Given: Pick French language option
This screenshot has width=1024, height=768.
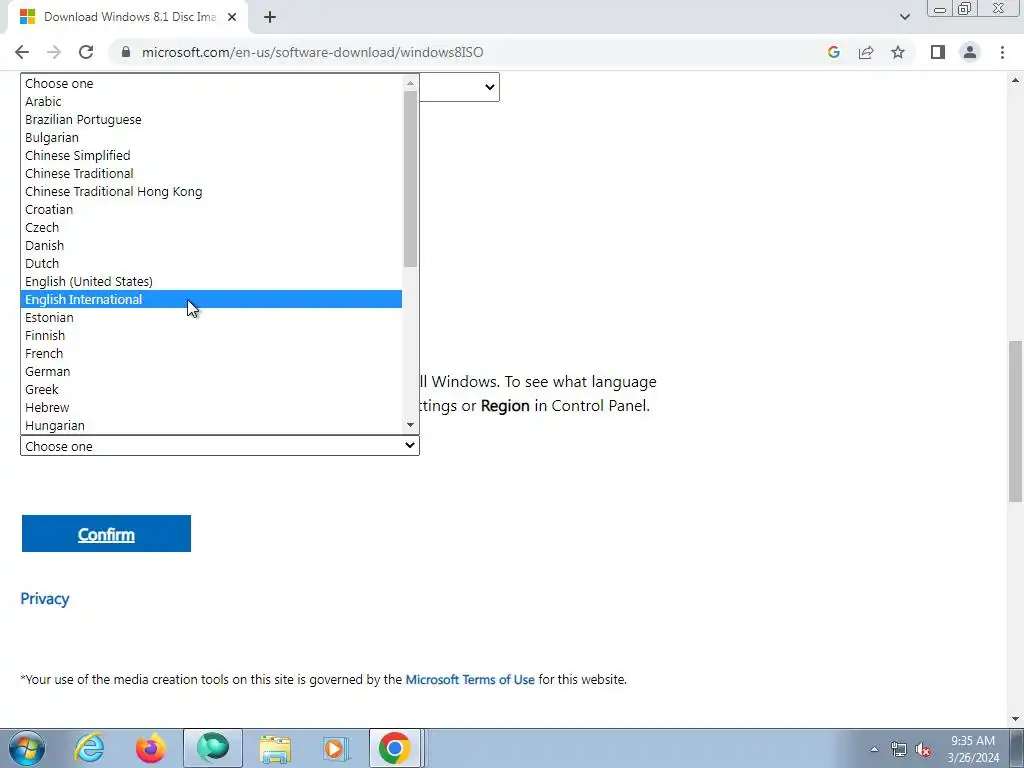Looking at the screenshot, I should (x=211, y=353).
